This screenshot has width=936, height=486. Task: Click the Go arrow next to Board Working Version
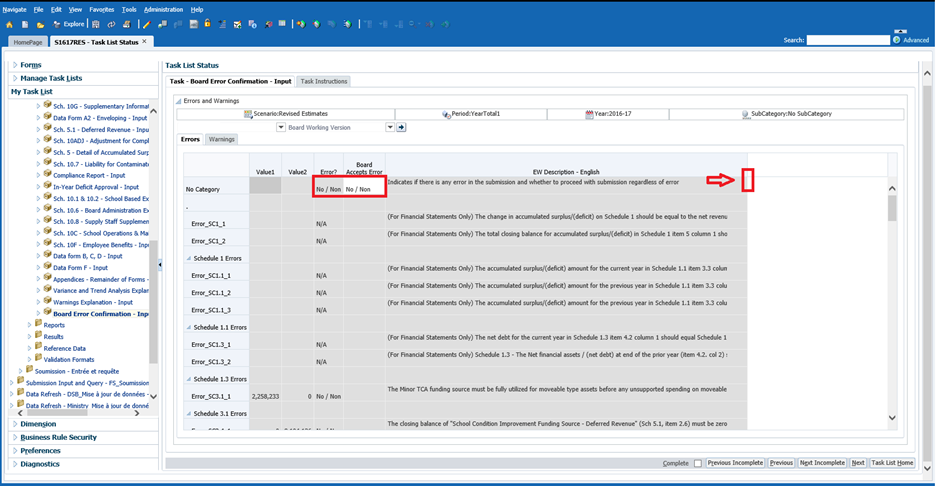tap(401, 127)
